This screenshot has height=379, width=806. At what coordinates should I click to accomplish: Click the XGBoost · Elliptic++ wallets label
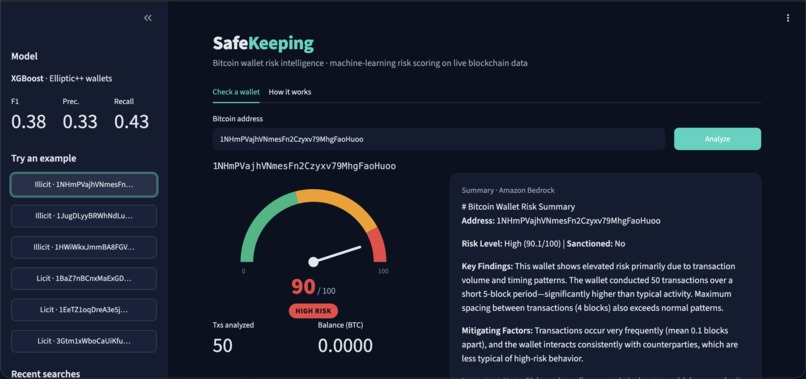point(62,79)
